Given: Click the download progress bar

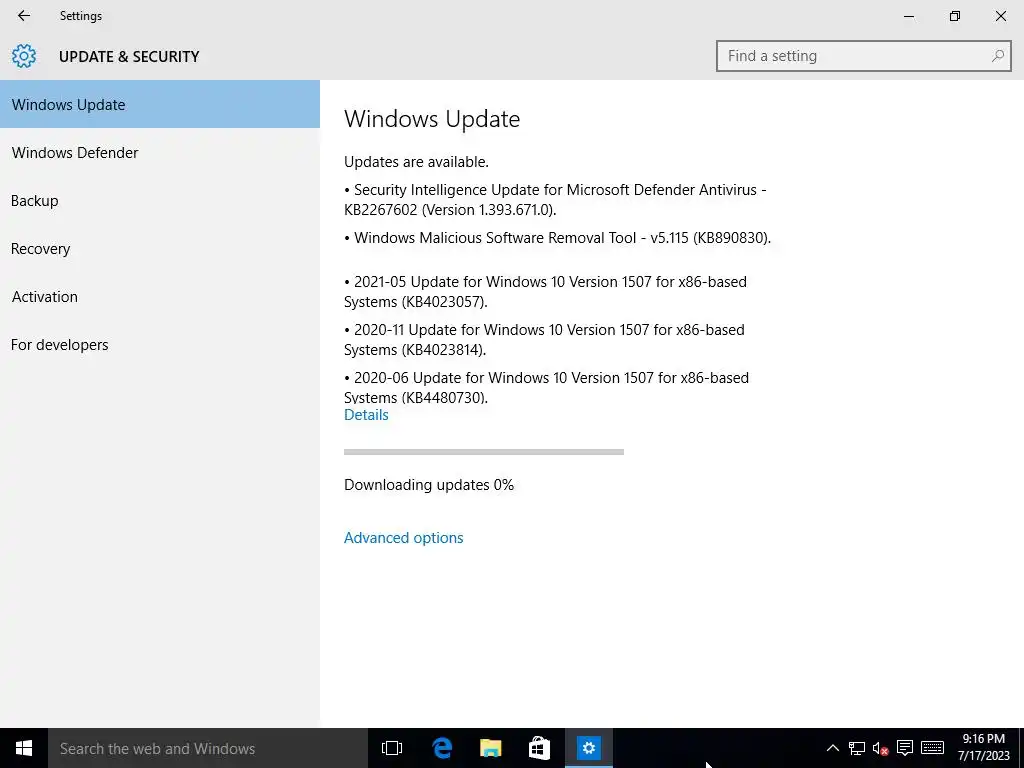Looking at the screenshot, I should [x=484, y=452].
